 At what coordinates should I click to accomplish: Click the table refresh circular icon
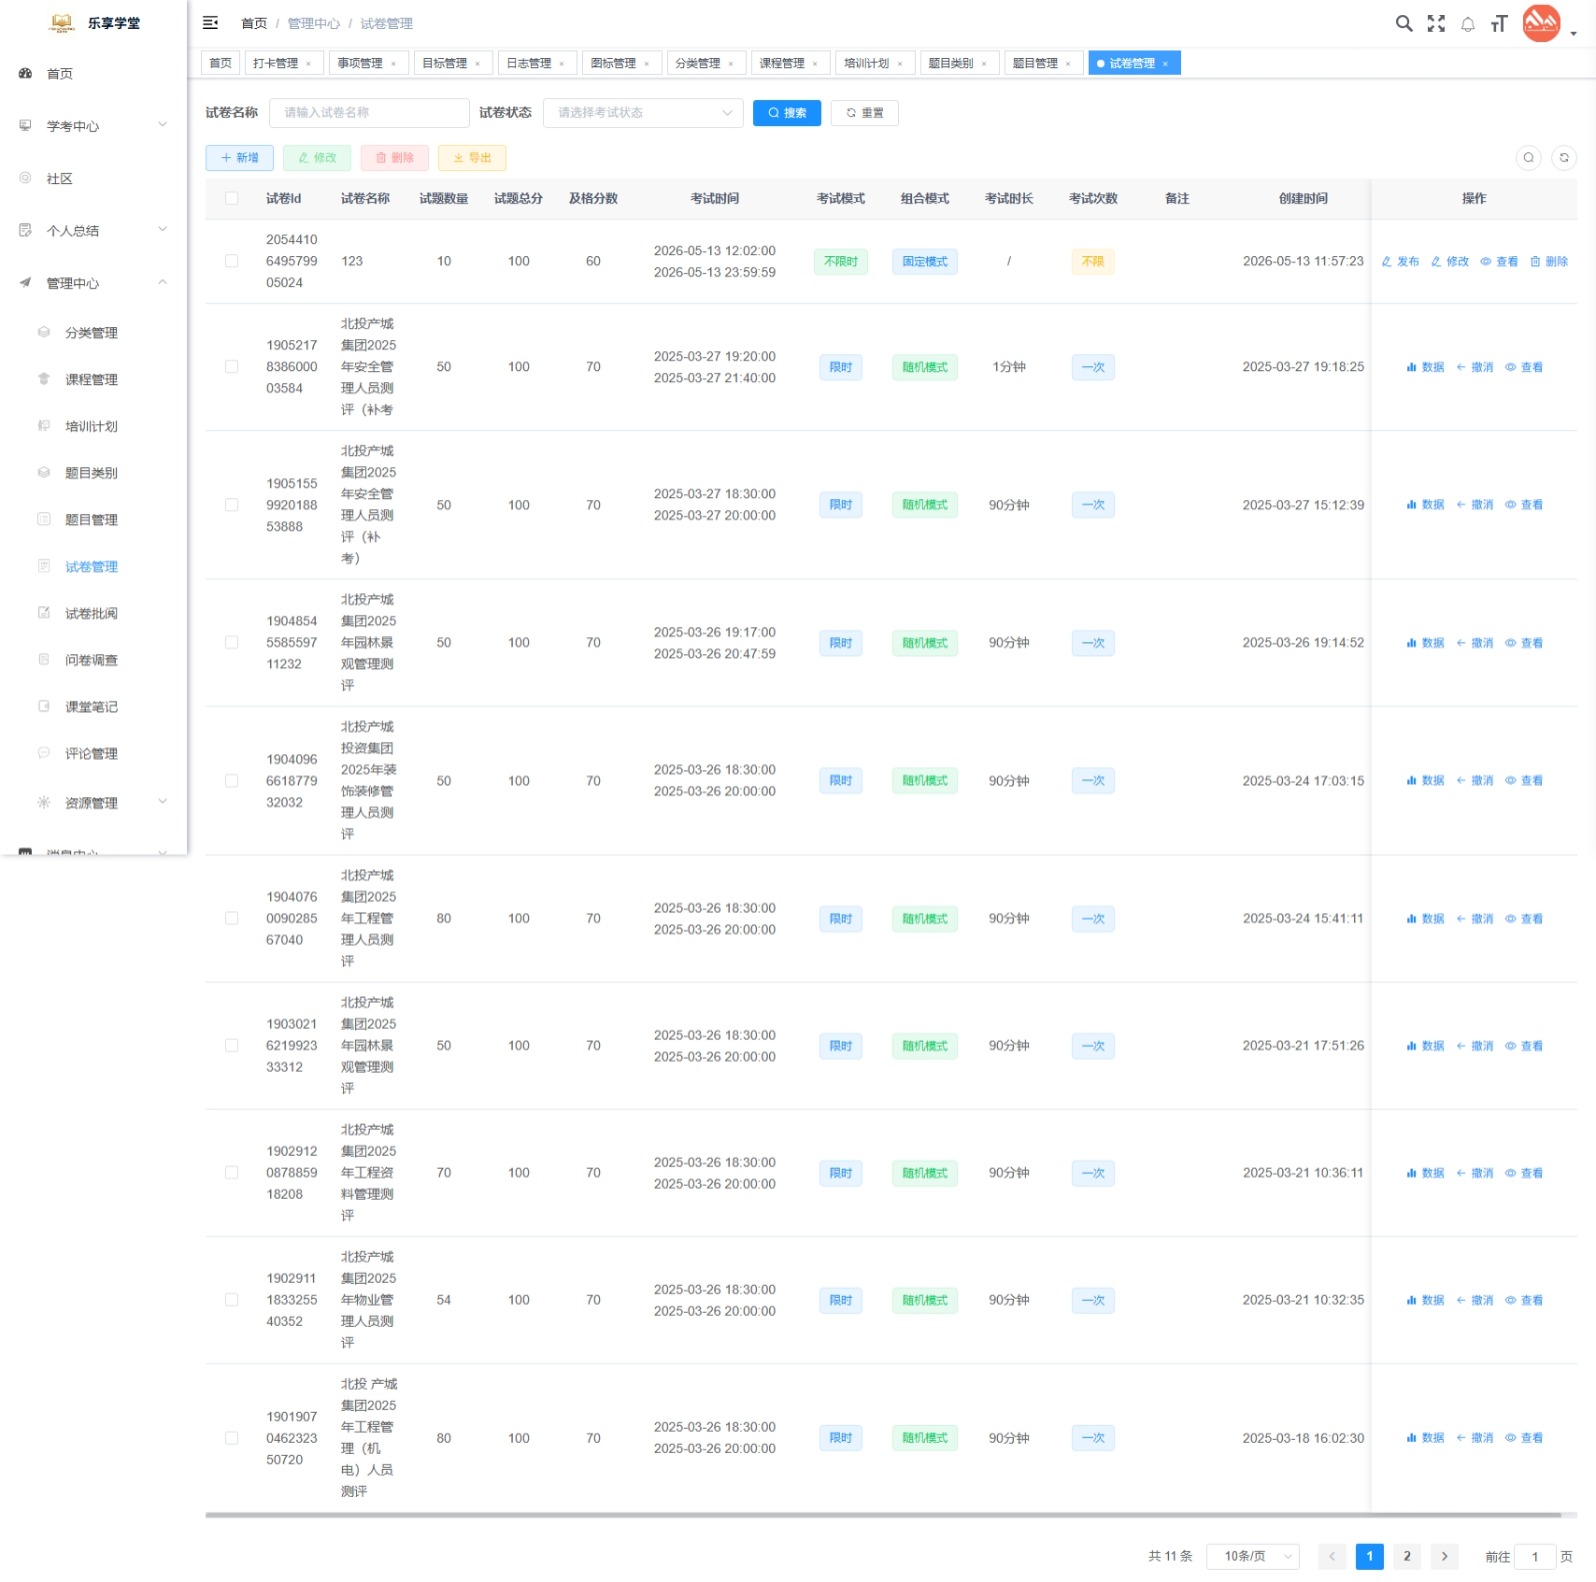(x=1564, y=157)
